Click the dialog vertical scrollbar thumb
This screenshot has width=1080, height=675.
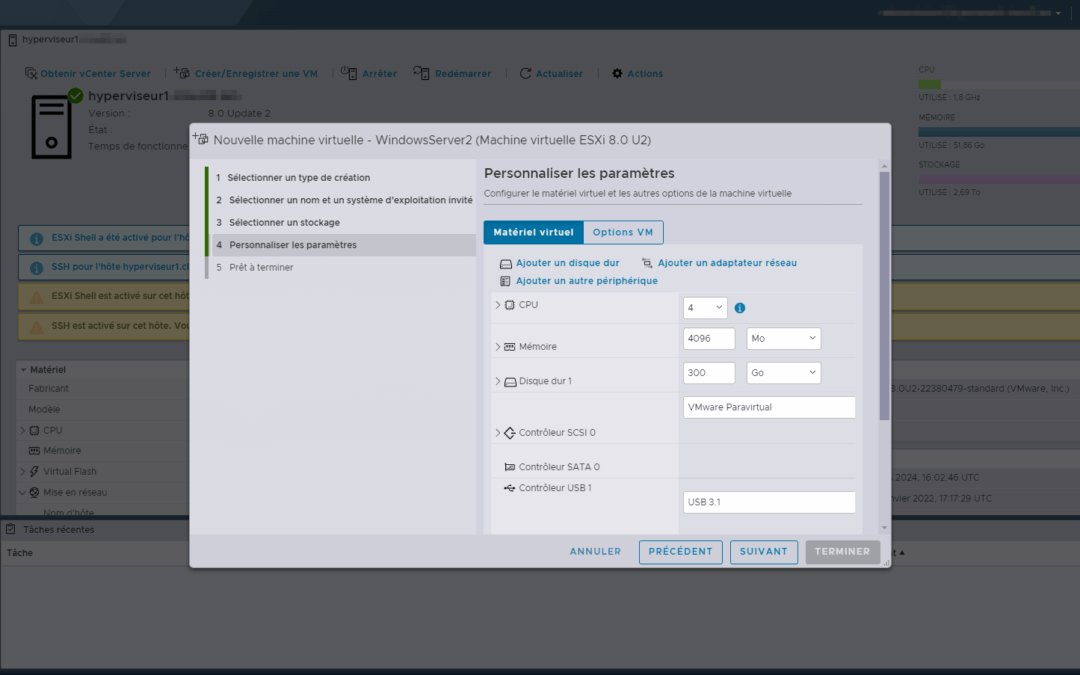pos(884,296)
